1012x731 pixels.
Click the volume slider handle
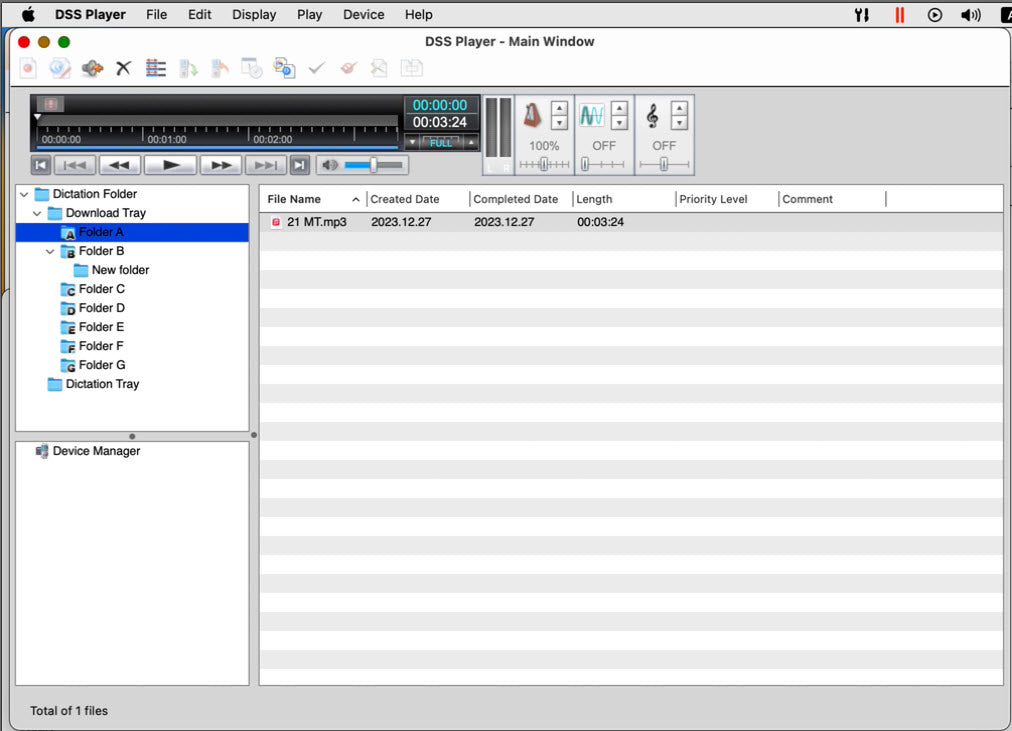[373, 165]
